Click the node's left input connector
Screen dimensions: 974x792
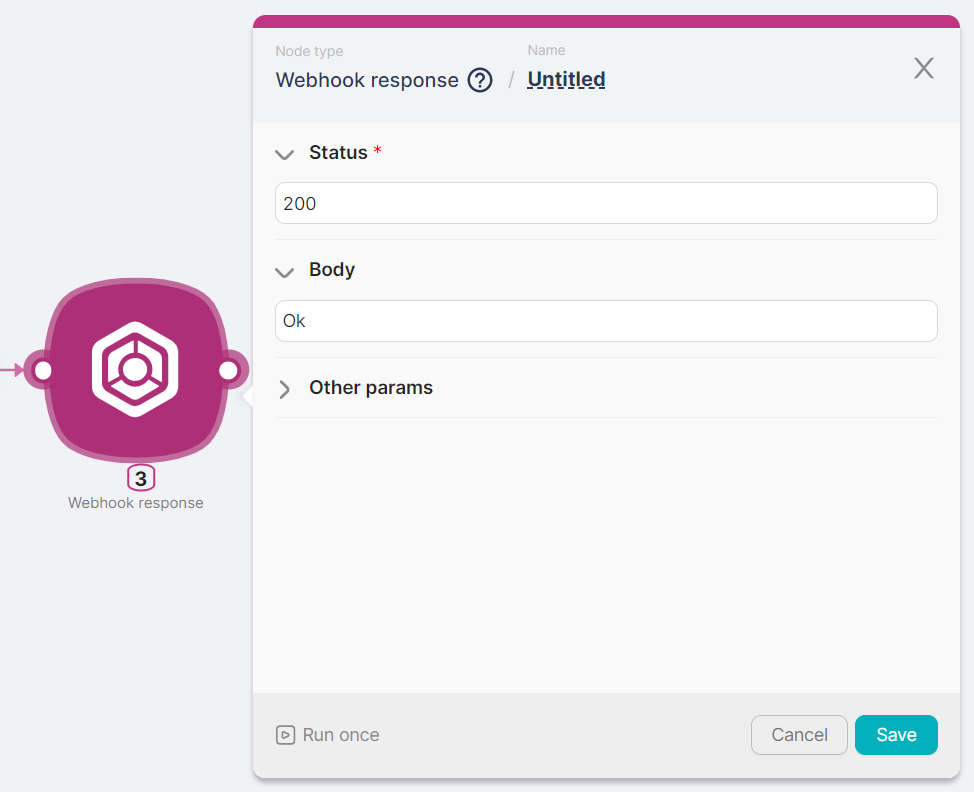tap(42, 371)
